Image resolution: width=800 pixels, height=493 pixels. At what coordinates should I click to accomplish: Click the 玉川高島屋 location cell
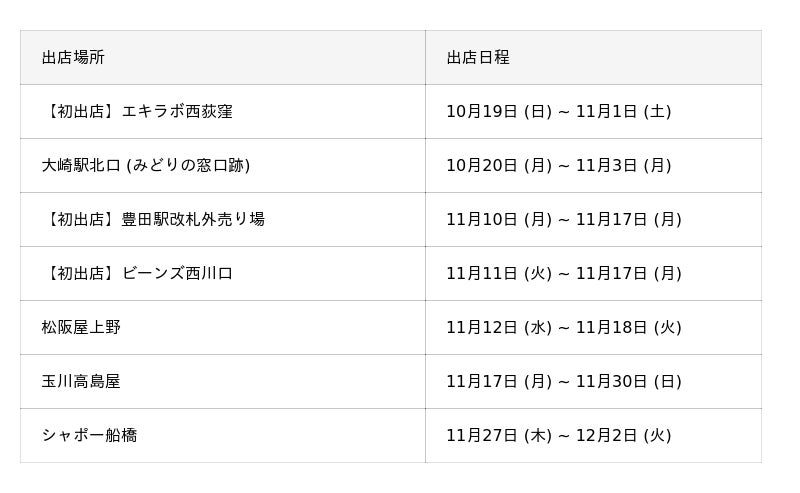pyautogui.click(x=81, y=382)
